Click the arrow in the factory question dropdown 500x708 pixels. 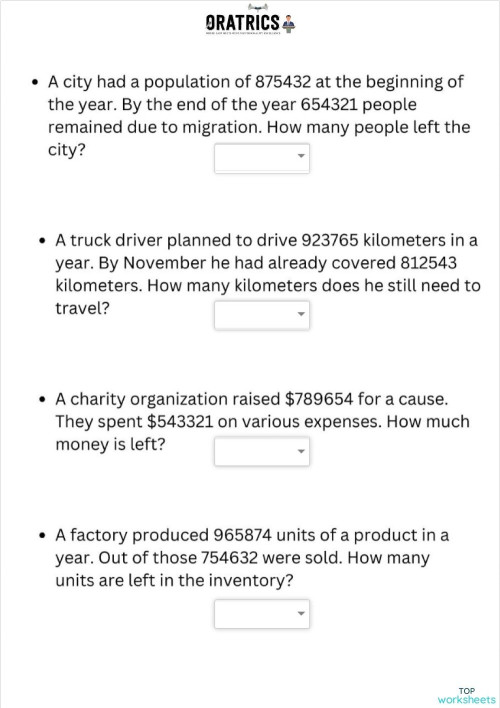pyautogui.click(x=301, y=613)
